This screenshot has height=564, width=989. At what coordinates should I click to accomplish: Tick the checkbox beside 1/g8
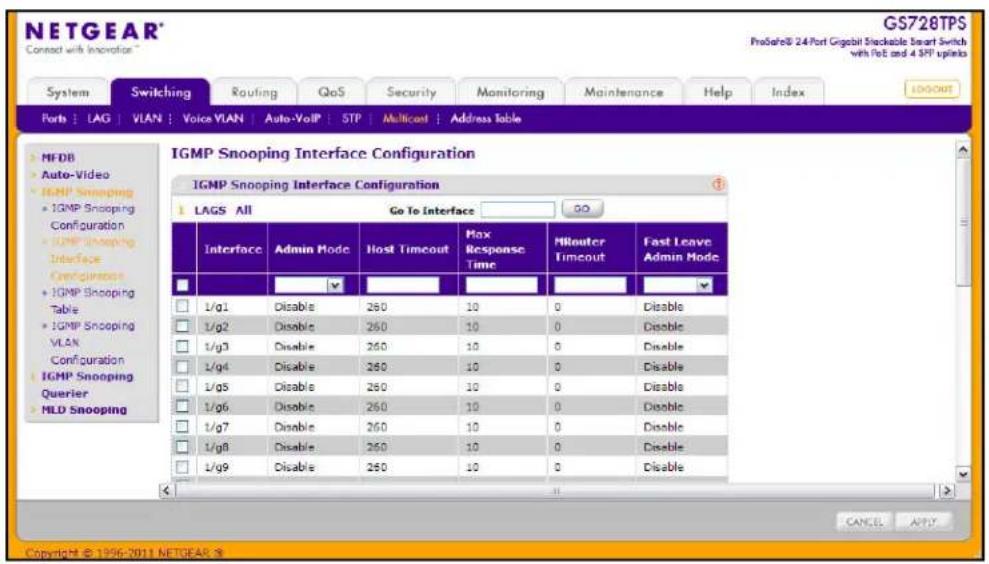pyautogui.click(x=182, y=447)
